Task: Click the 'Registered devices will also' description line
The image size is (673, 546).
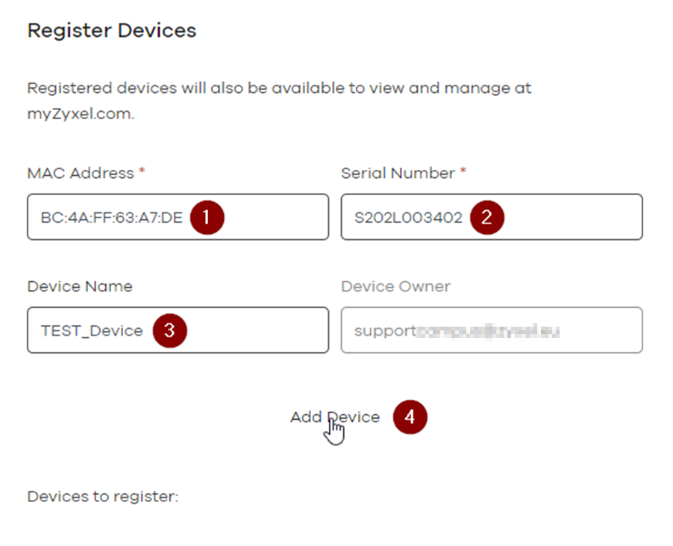Action: point(279,88)
